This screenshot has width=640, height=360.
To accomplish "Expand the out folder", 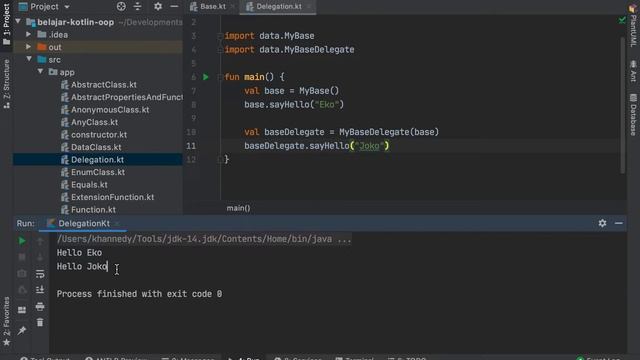I will (29, 47).
